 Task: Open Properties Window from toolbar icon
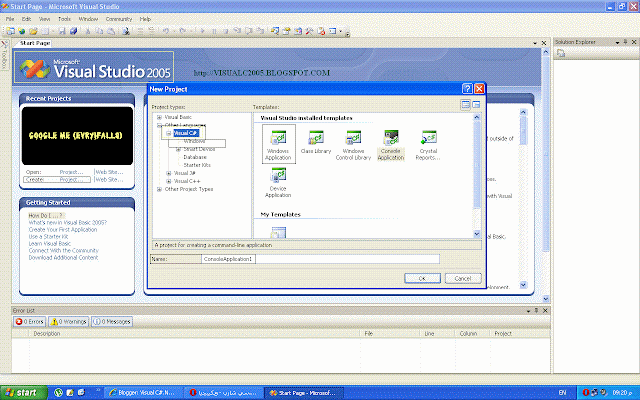pos(287,31)
